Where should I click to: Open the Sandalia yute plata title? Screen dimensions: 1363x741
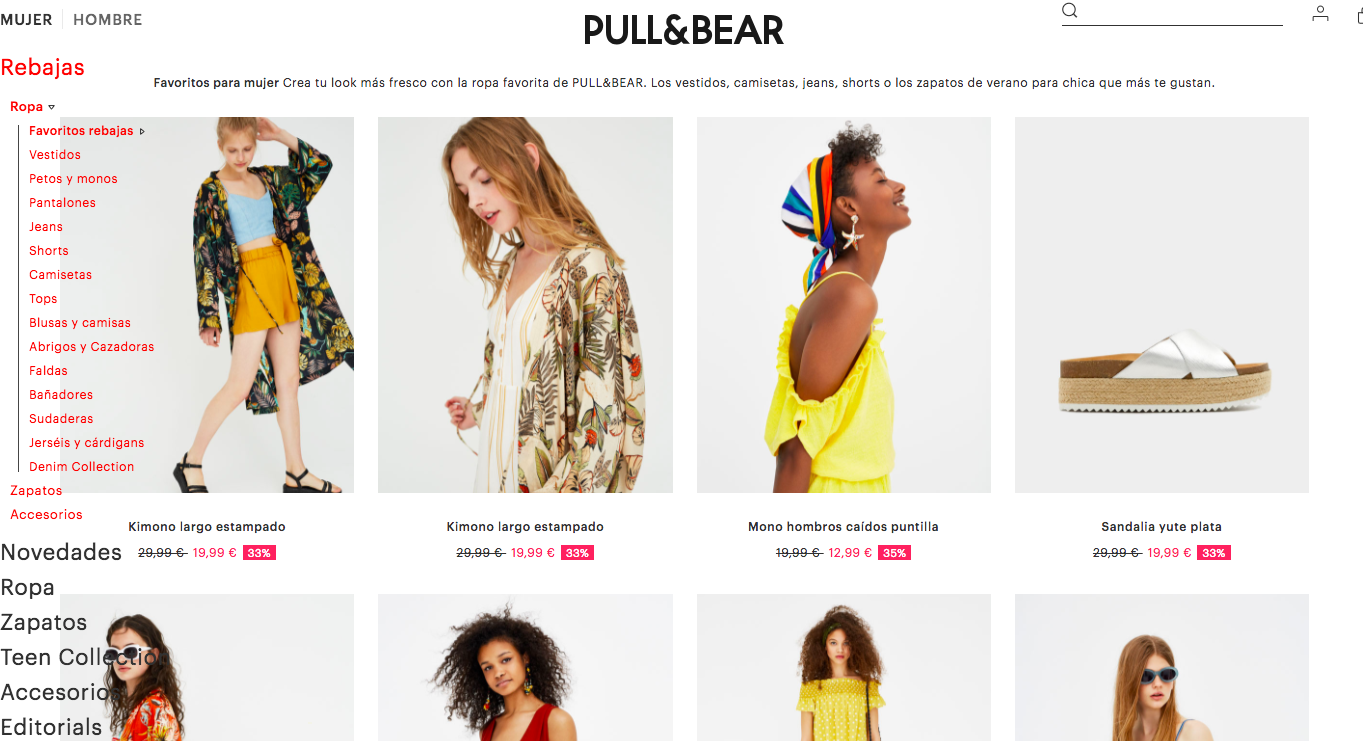(x=1162, y=527)
